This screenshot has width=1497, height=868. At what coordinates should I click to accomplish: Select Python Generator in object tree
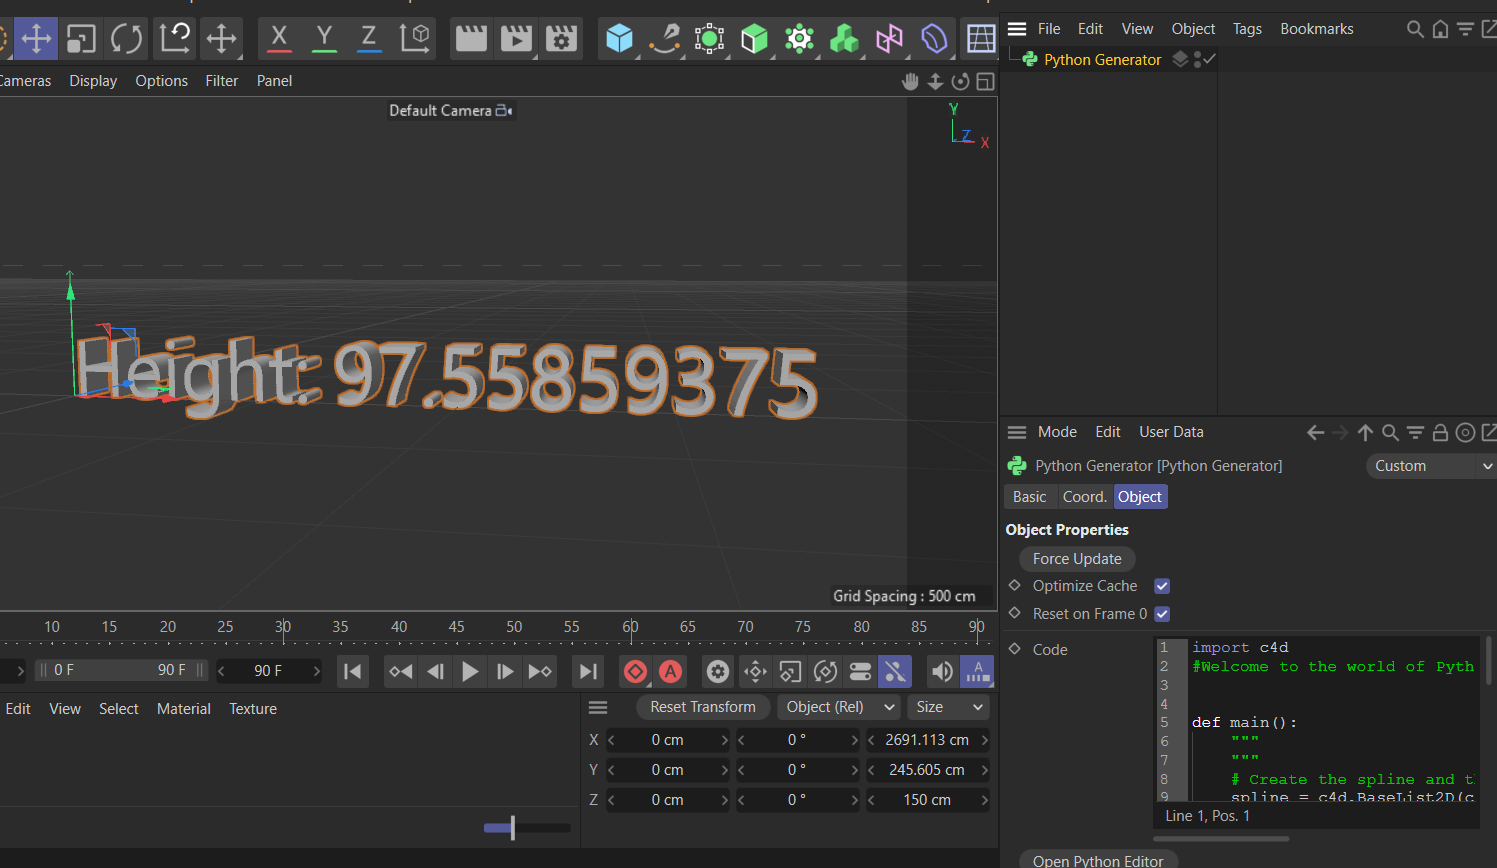coord(1102,60)
